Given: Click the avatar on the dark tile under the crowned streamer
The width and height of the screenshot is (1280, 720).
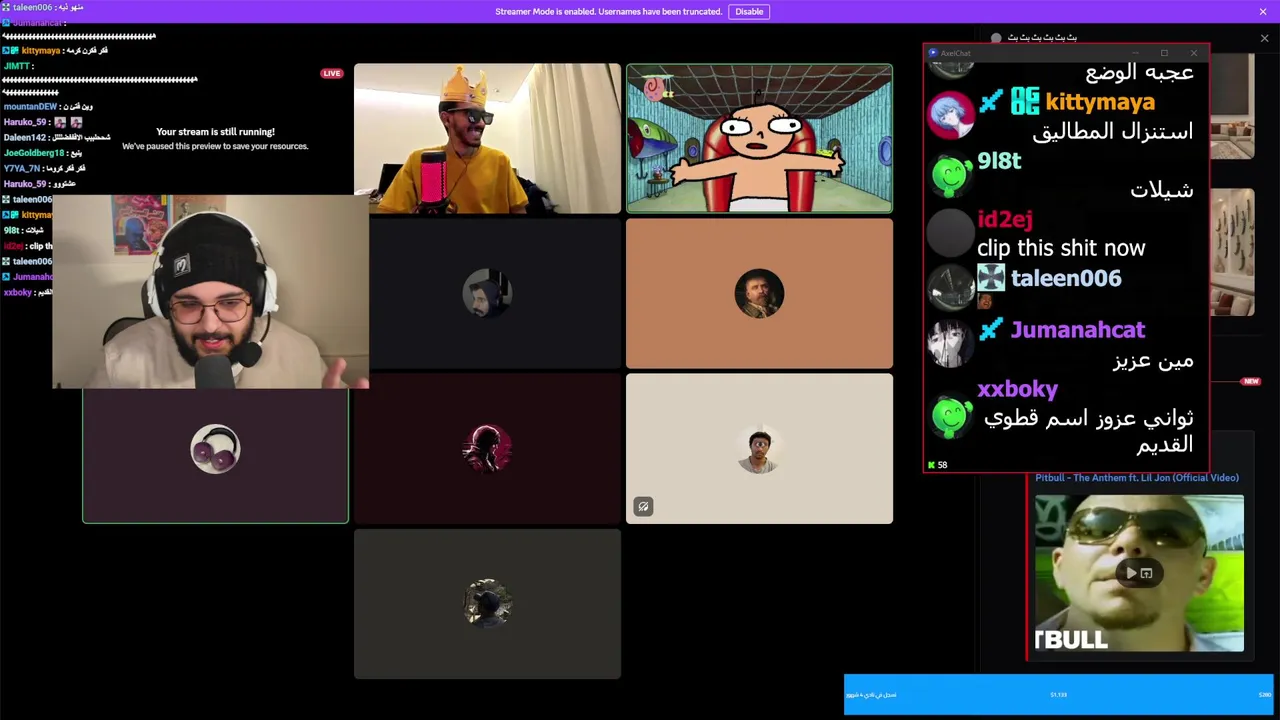Looking at the screenshot, I should 487,294.
